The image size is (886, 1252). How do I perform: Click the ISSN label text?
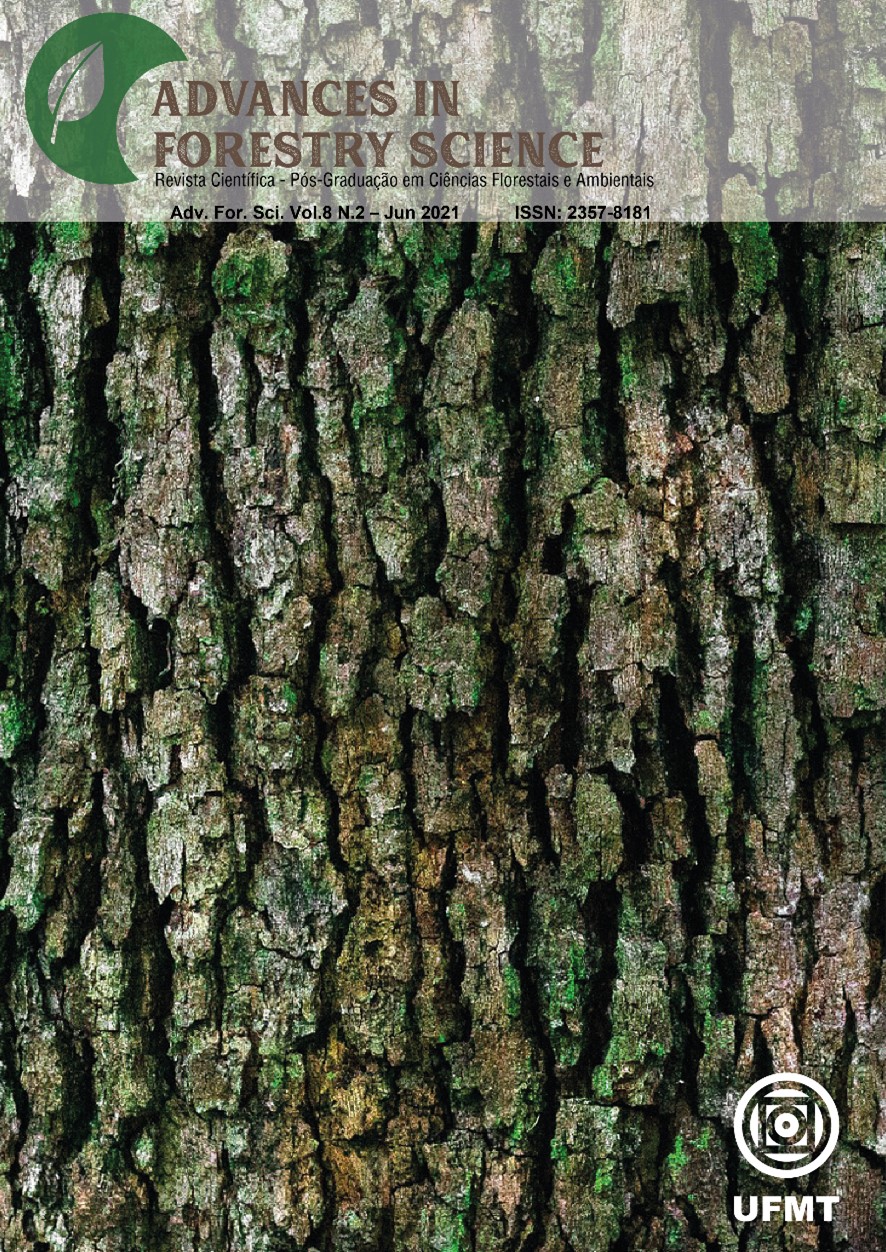(x=537, y=214)
